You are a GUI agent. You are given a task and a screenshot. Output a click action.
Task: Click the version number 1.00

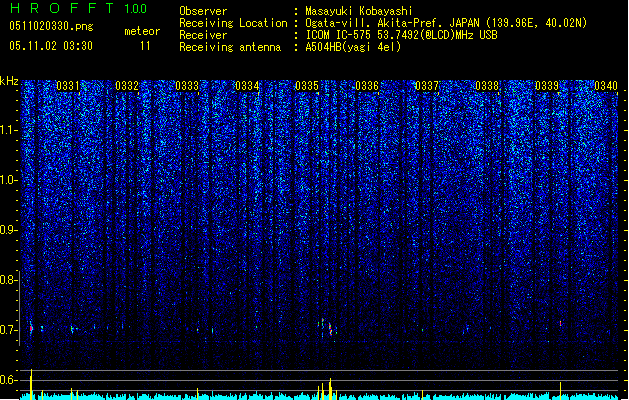coord(135,8)
